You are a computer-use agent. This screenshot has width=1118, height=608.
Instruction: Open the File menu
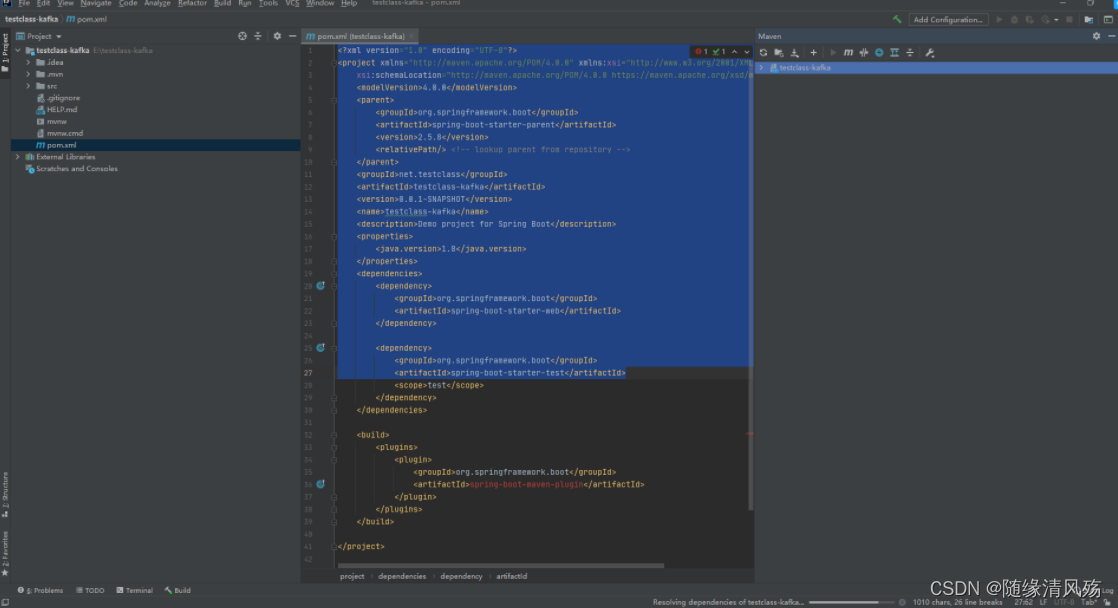24,4
